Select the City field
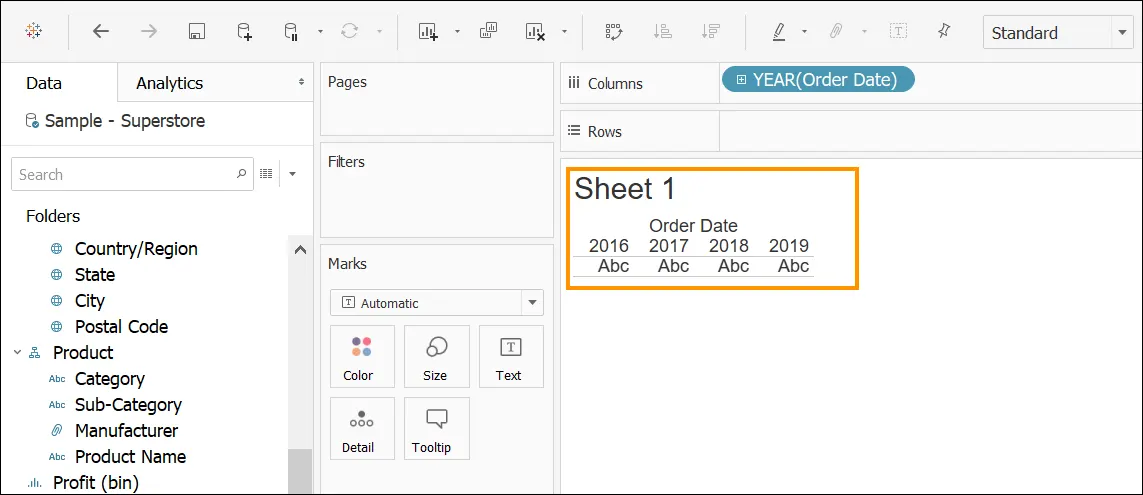Image resolution: width=1143 pixels, height=495 pixels. tap(90, 300)
